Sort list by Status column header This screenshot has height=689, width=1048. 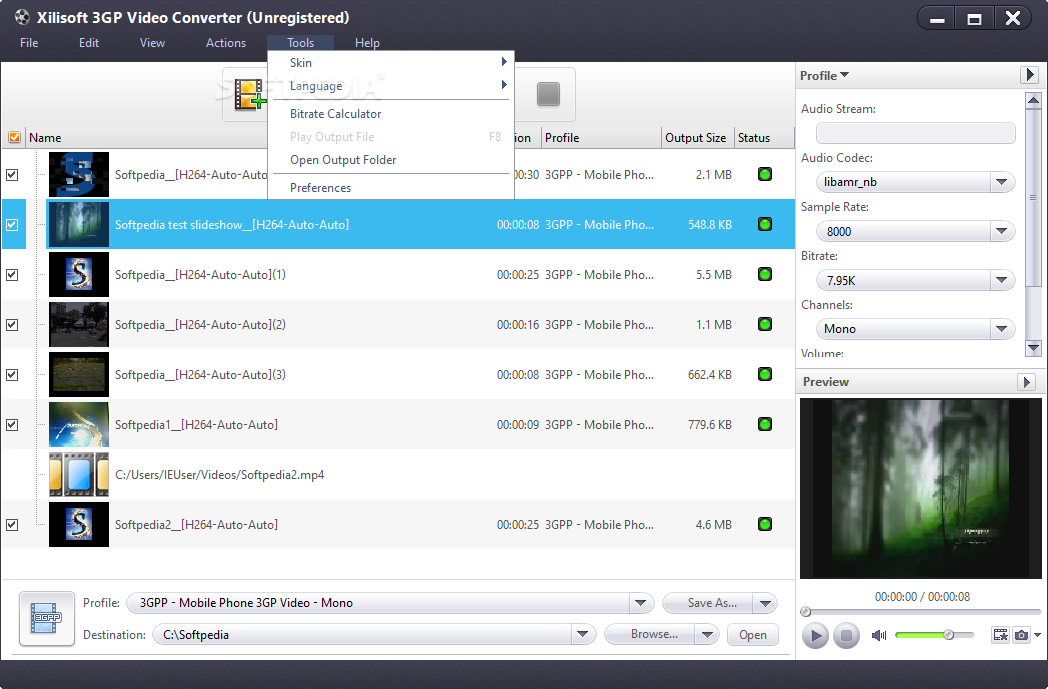pos(764,138)
